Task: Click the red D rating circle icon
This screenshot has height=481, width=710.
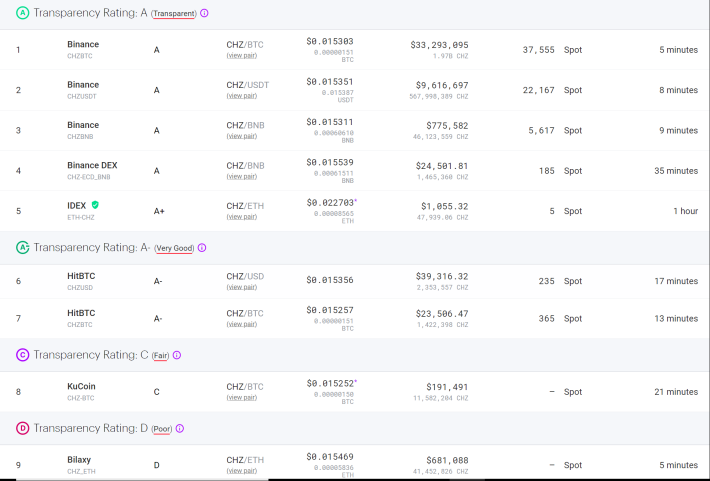Action: tap(23, 428)
